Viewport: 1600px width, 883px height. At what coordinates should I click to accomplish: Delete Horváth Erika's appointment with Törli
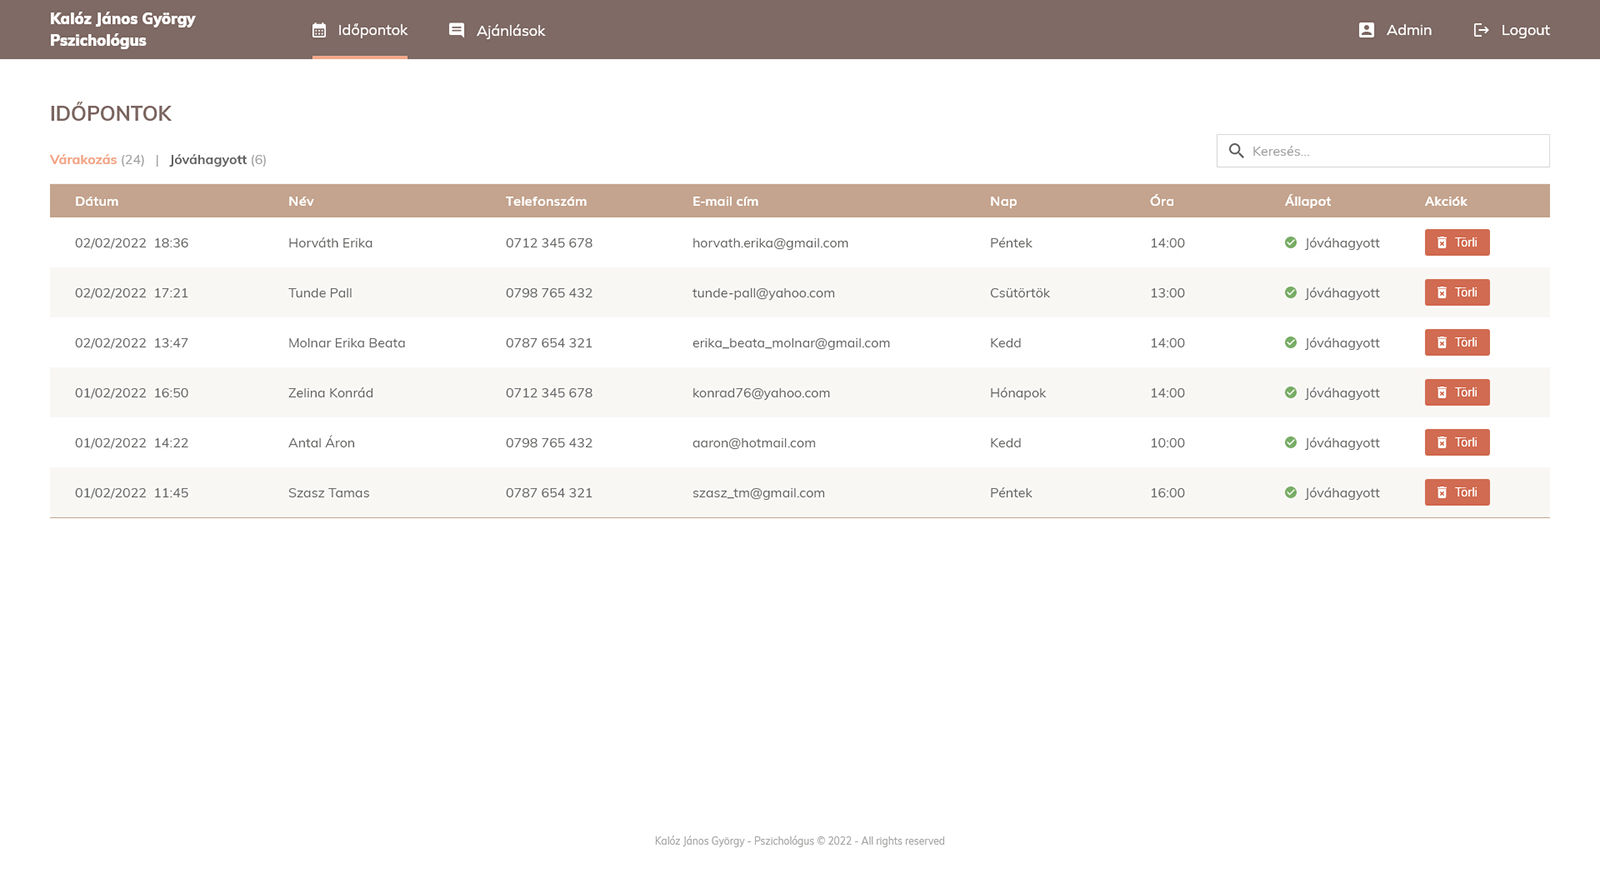(1457, 243)
